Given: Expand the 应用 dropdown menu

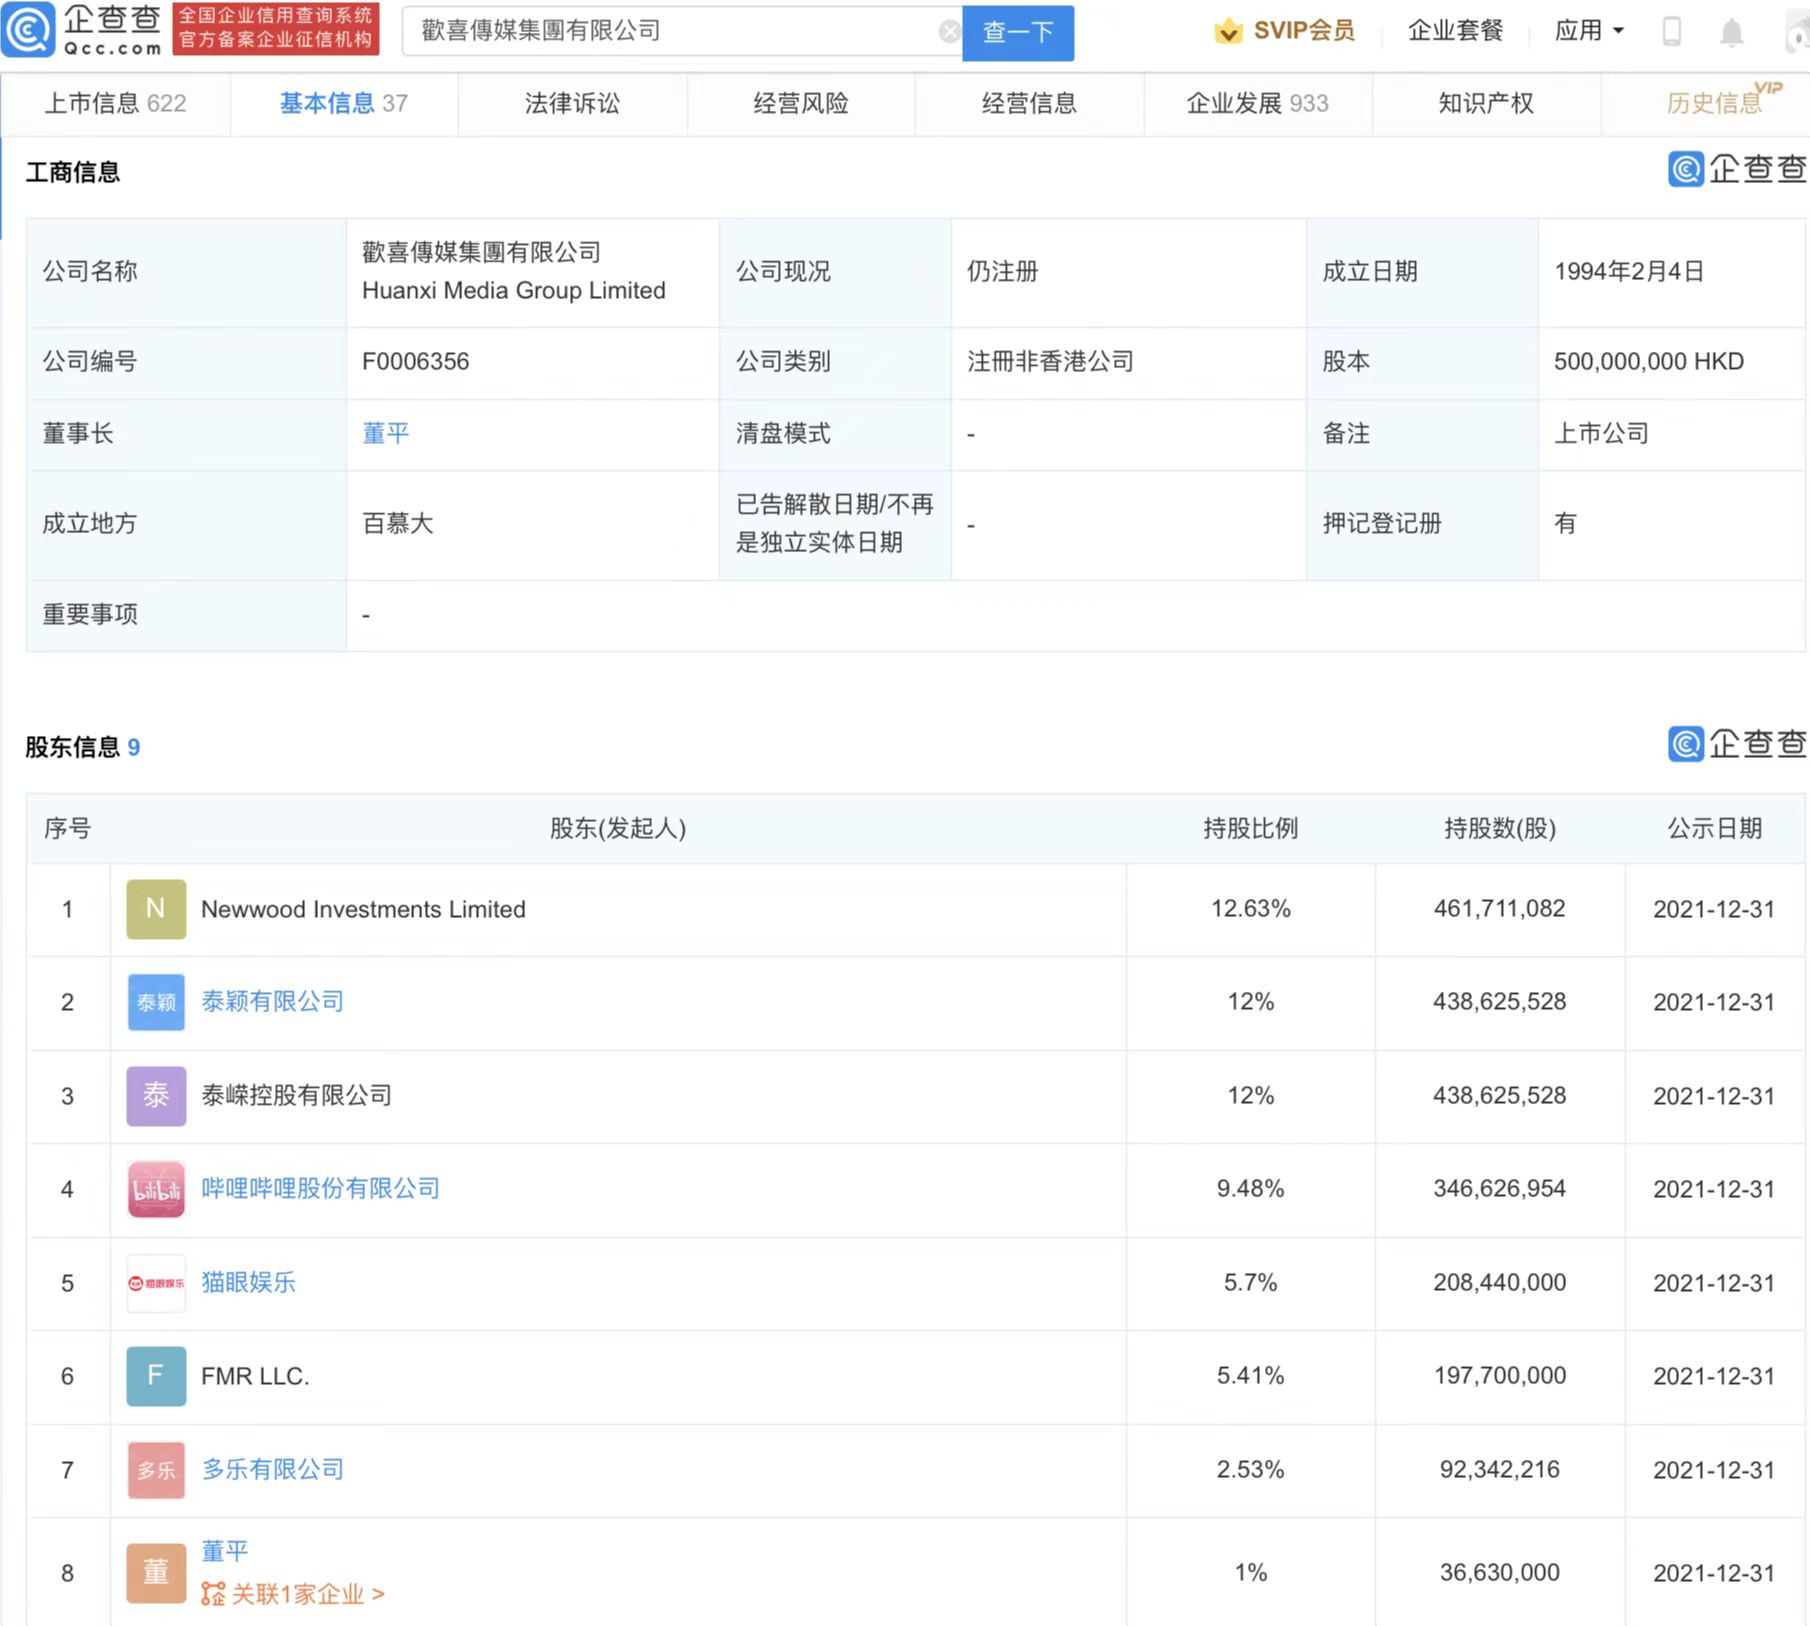Looking at the screenshot, I should tap(1589, 31).
